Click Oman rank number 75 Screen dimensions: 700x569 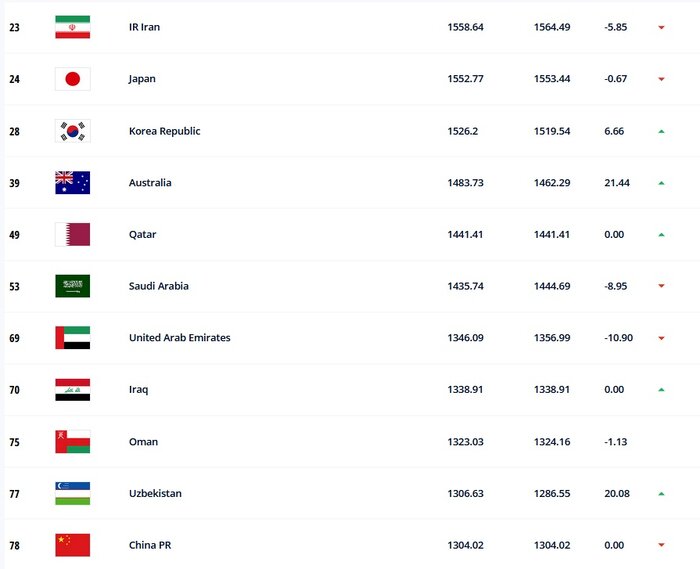point(14,442)
